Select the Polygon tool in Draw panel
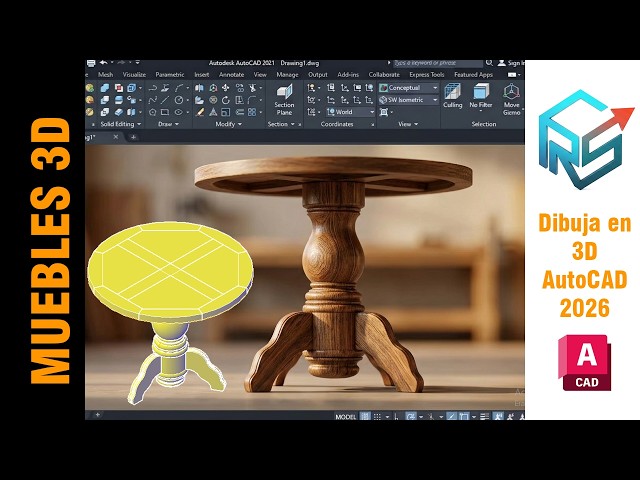The width and height of the screenshot is (640, 480). tap(153, 112)
